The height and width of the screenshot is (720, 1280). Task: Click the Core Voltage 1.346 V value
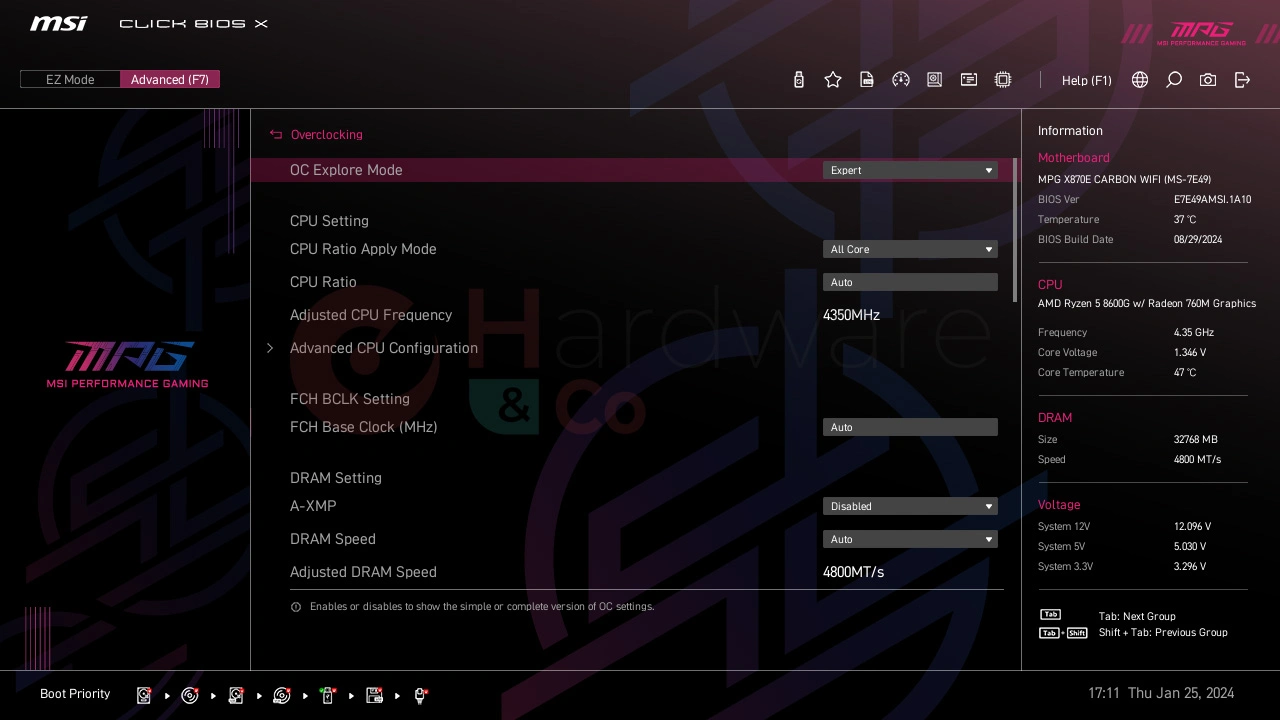[1190, 353]
